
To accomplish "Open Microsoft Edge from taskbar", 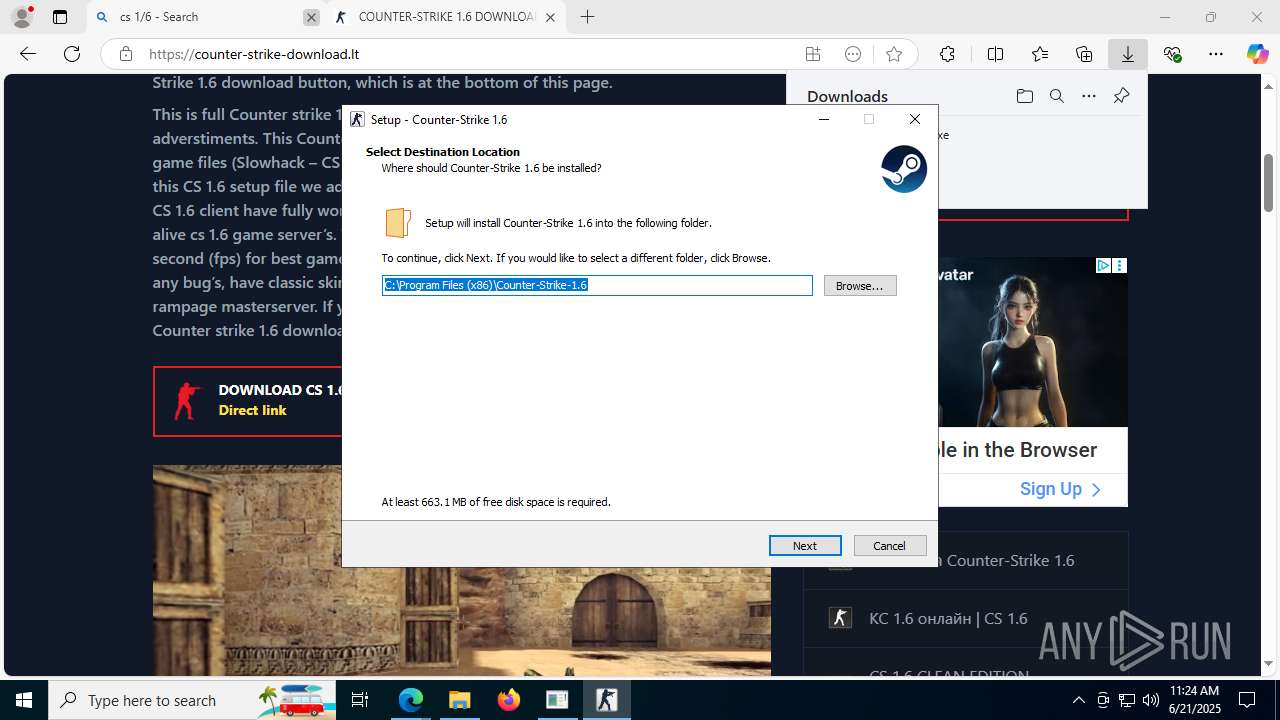I will 411,700.
